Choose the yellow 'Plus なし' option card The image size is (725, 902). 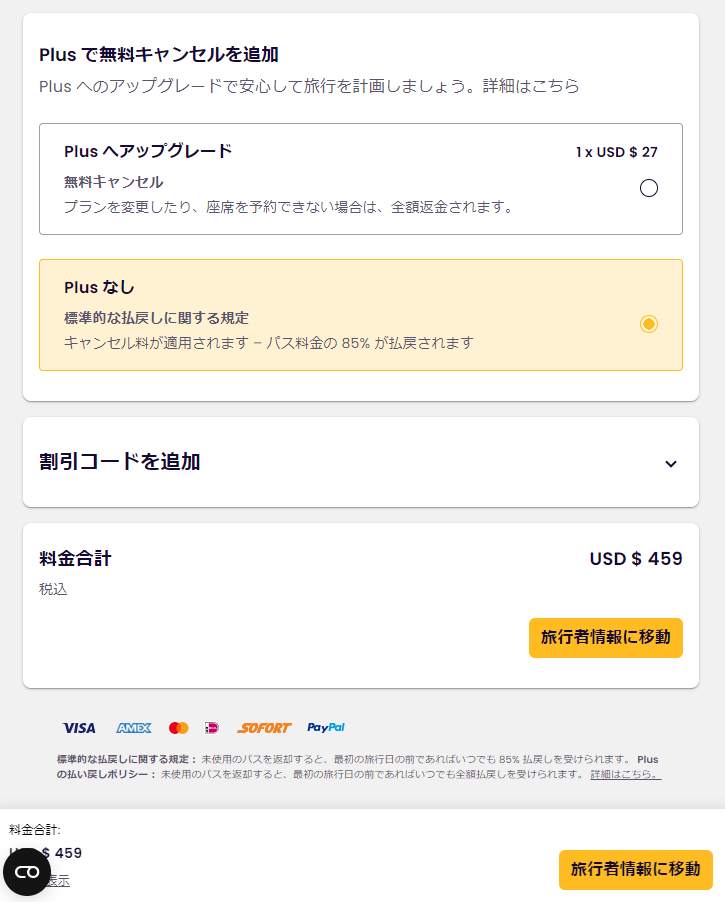300,315
